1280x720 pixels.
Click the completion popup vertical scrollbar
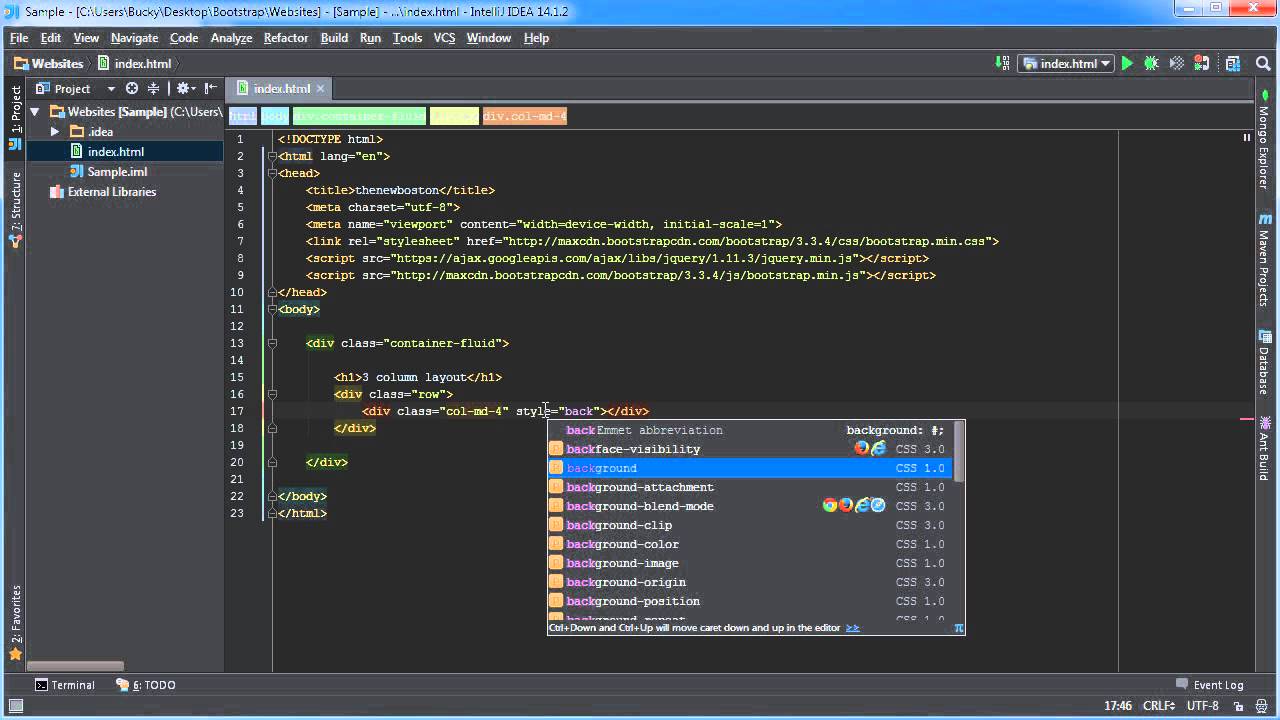pyautogui.click(x=959, y=450)
